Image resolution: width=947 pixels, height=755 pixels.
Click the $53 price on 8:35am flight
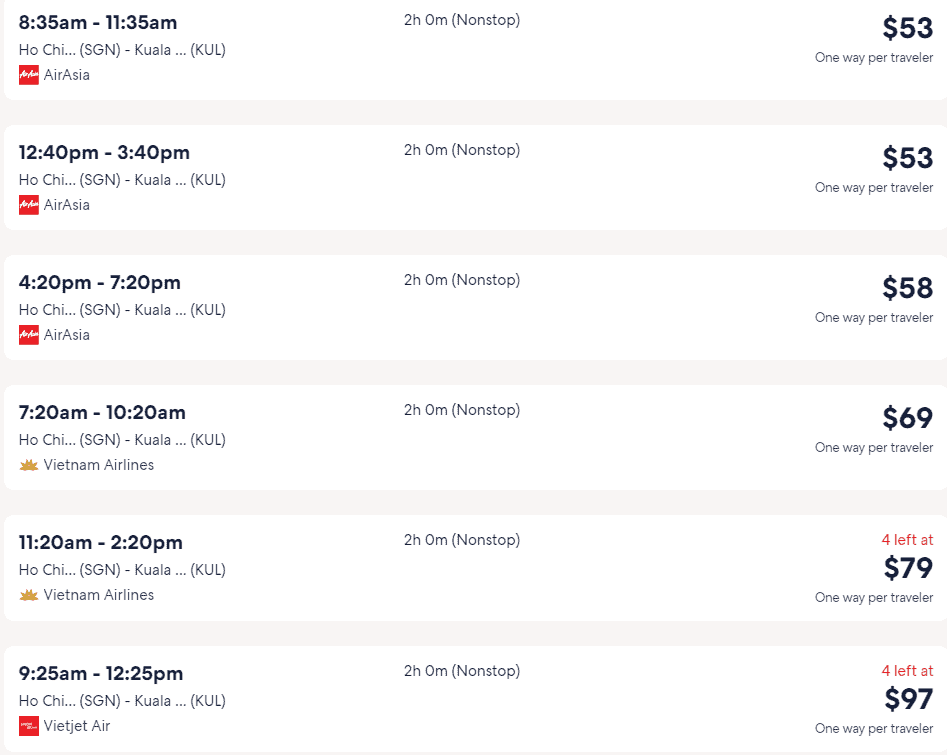click(907, 28)
